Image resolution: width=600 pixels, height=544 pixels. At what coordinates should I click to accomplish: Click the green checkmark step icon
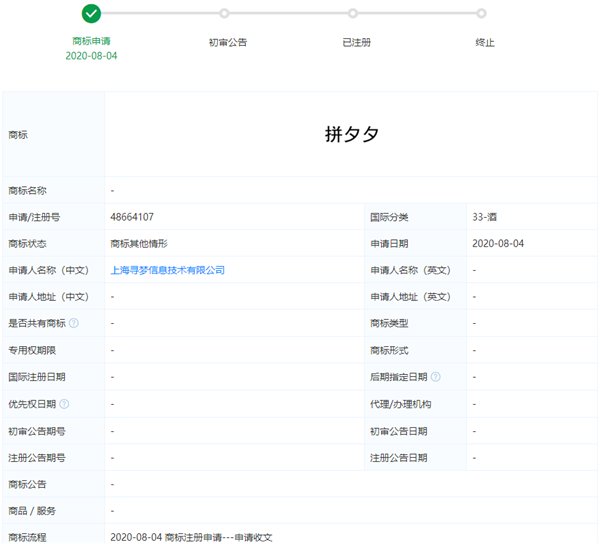tap(91, 14)
